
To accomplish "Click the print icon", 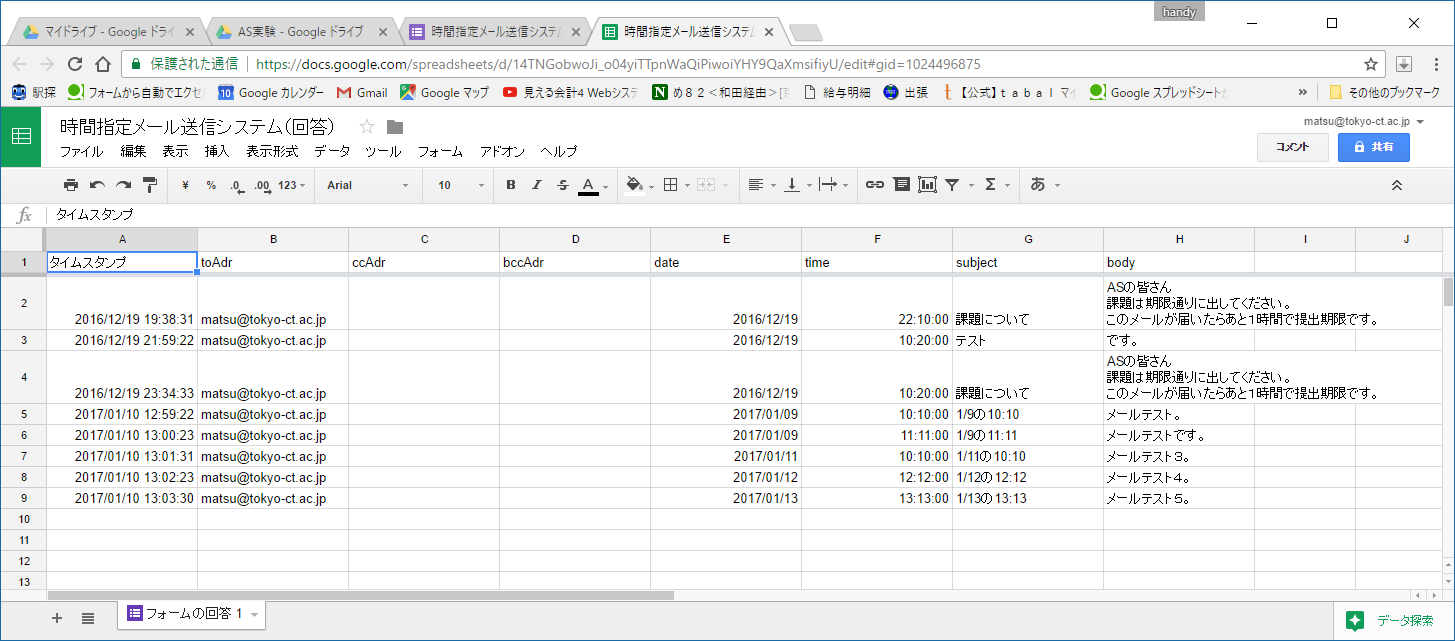I will click(x=71, y=185).
